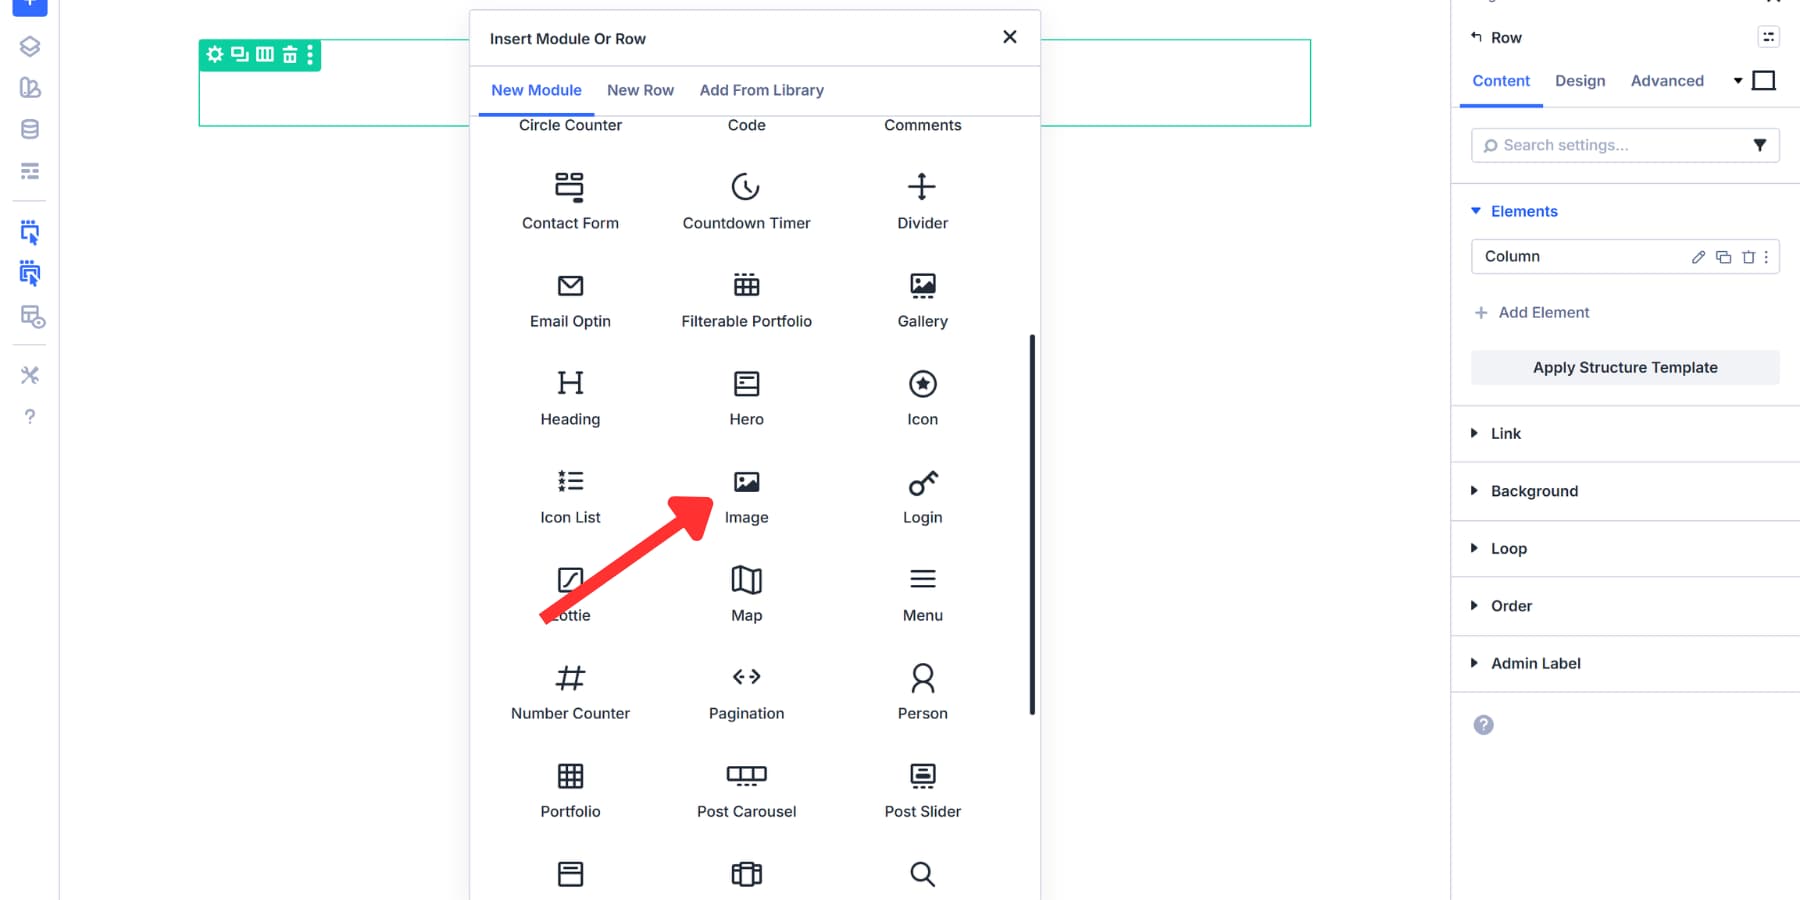Click Apply Structure Template
The image size is (1800, 900).
tap(1624, 367)
